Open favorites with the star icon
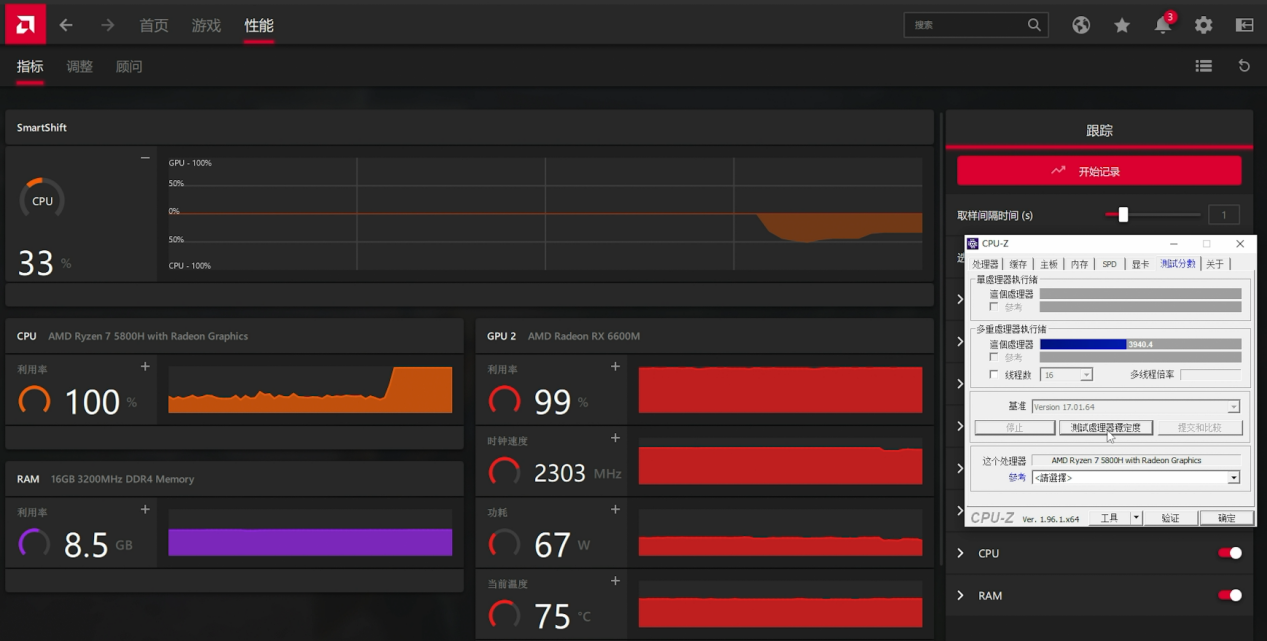 pos(1122,25)
